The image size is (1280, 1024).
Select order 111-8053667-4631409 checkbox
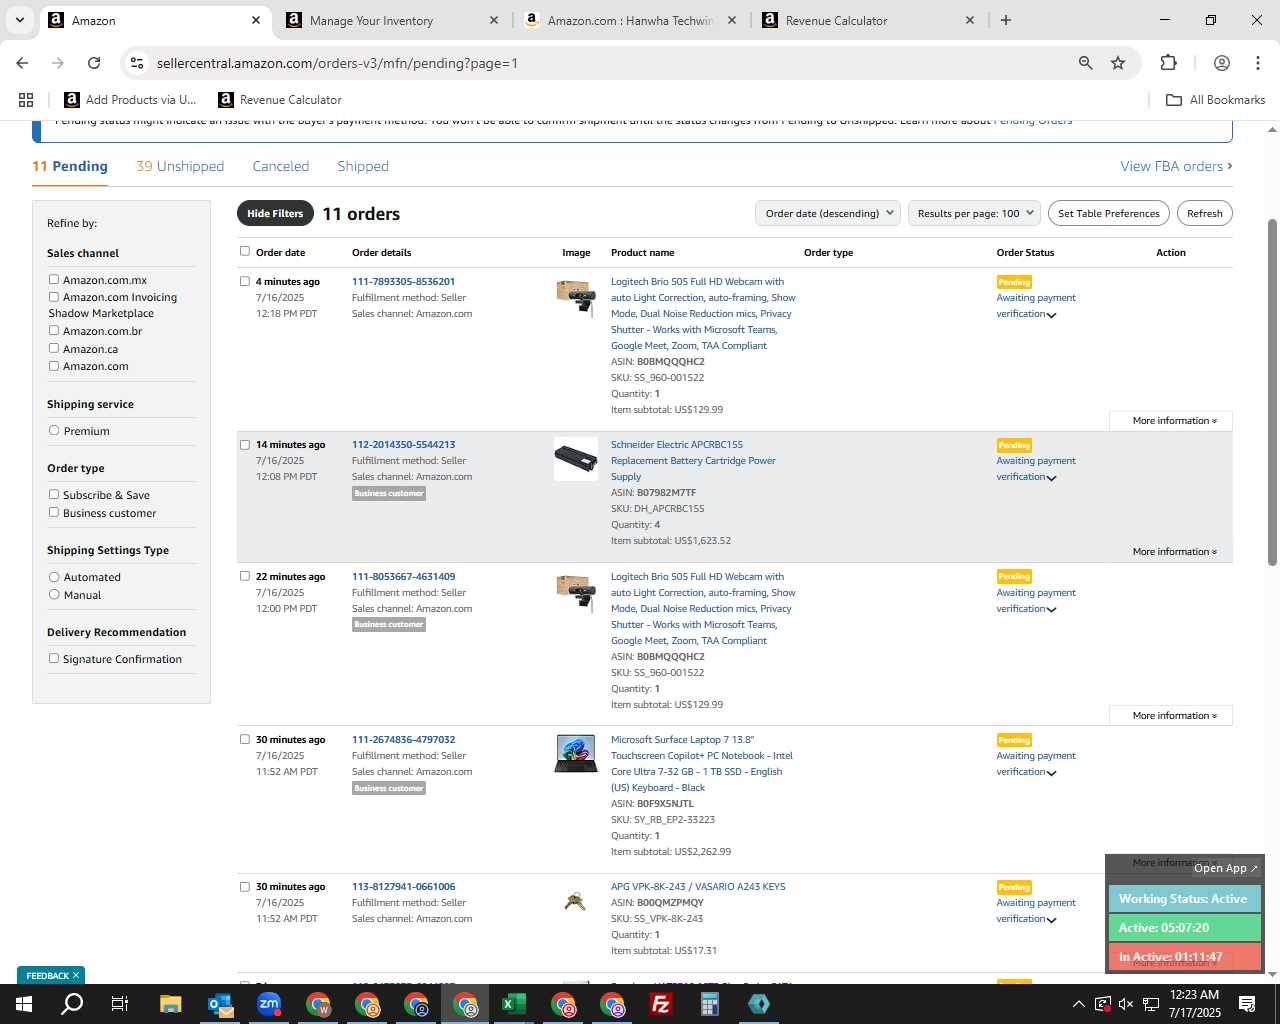(245, 576)
